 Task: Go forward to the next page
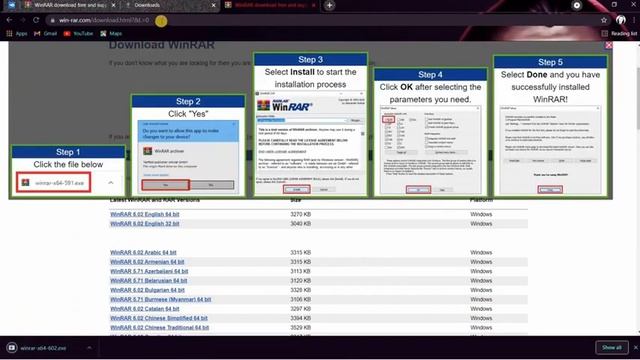23,20
